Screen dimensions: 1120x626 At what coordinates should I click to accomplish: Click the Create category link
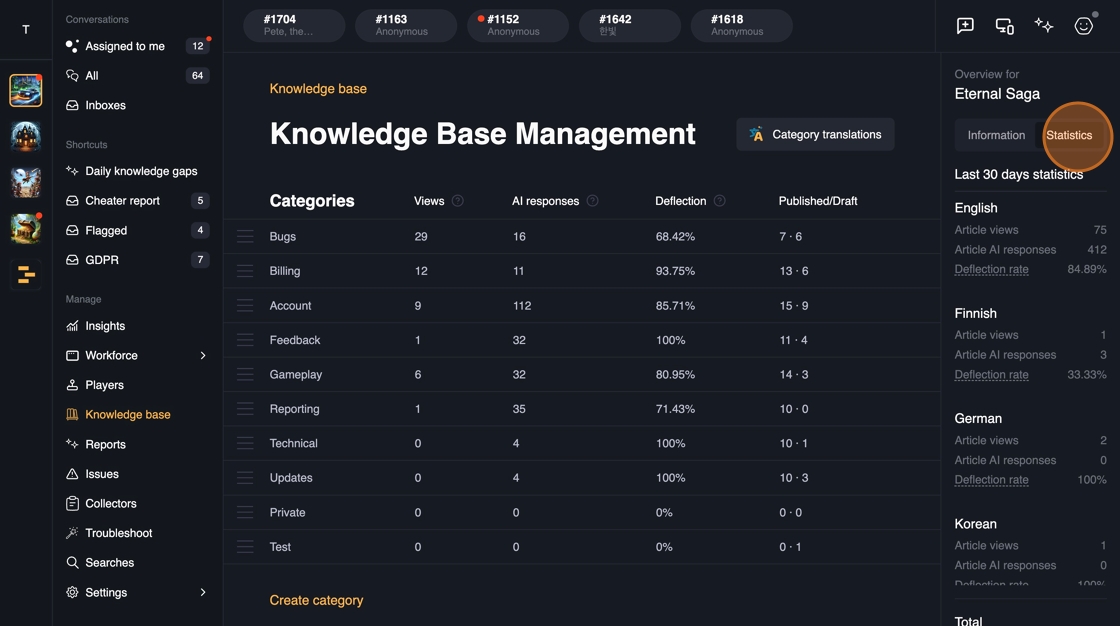click(x=316, y=601)
